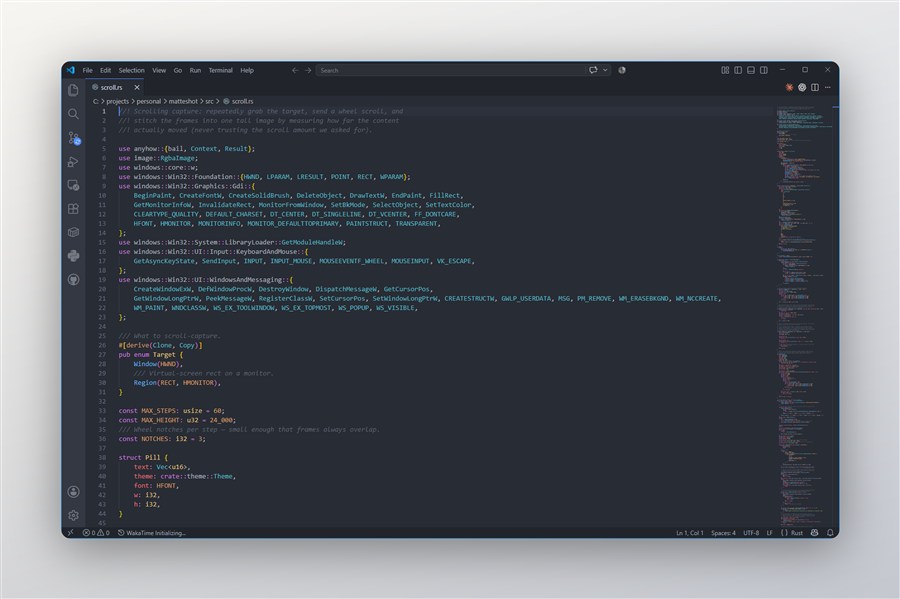Open the Terminal menu
This screenshot has width=900, height=599.
220,70
